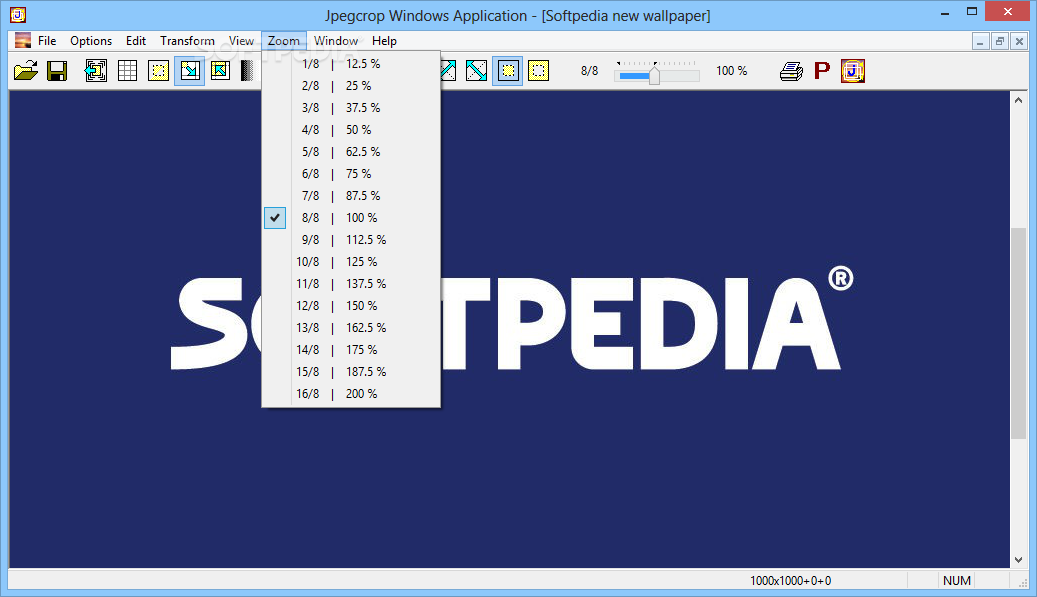Image resolution: width=1037 pixels, height=597 pixels.
Task: Select 5/8 zoom 62.5 %
Action: pyautogui.click(x=351, y=151)
